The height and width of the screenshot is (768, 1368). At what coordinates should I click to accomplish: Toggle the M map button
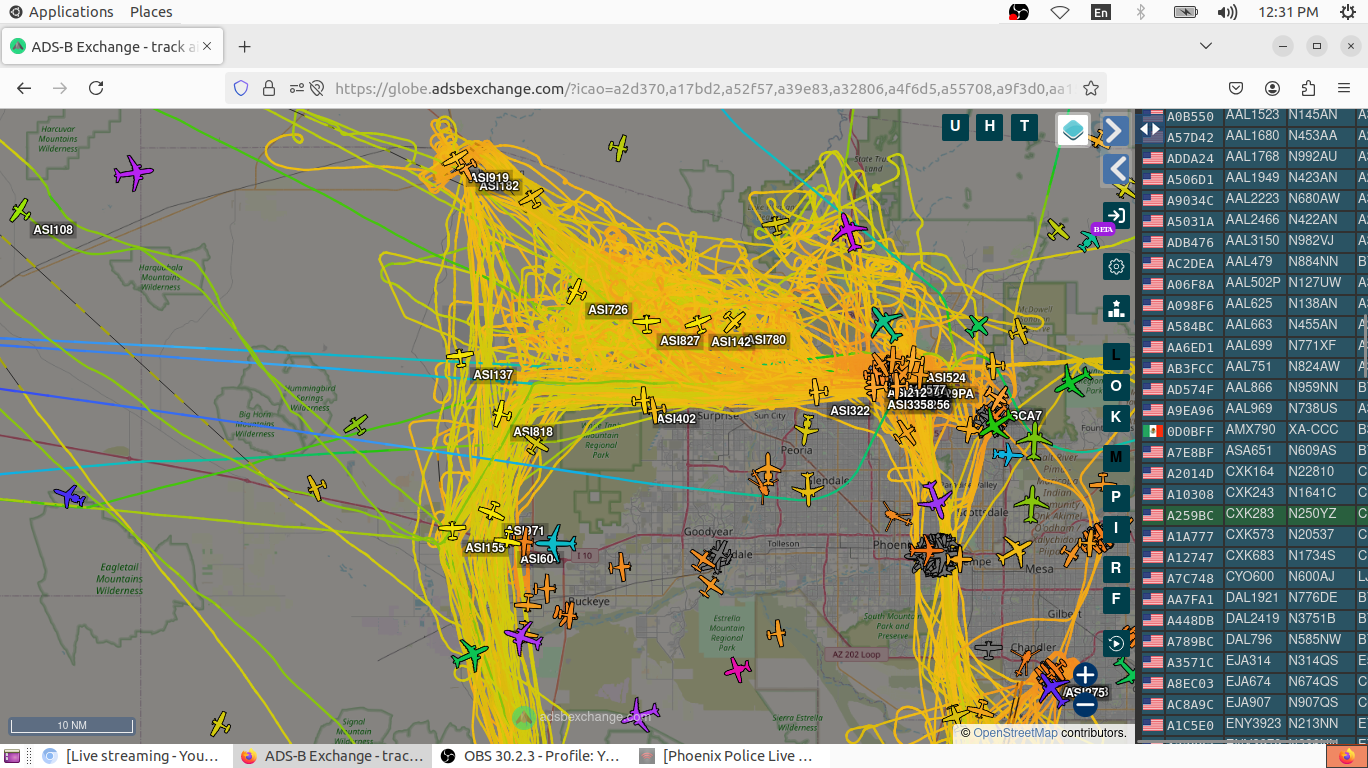(1117, 457)
